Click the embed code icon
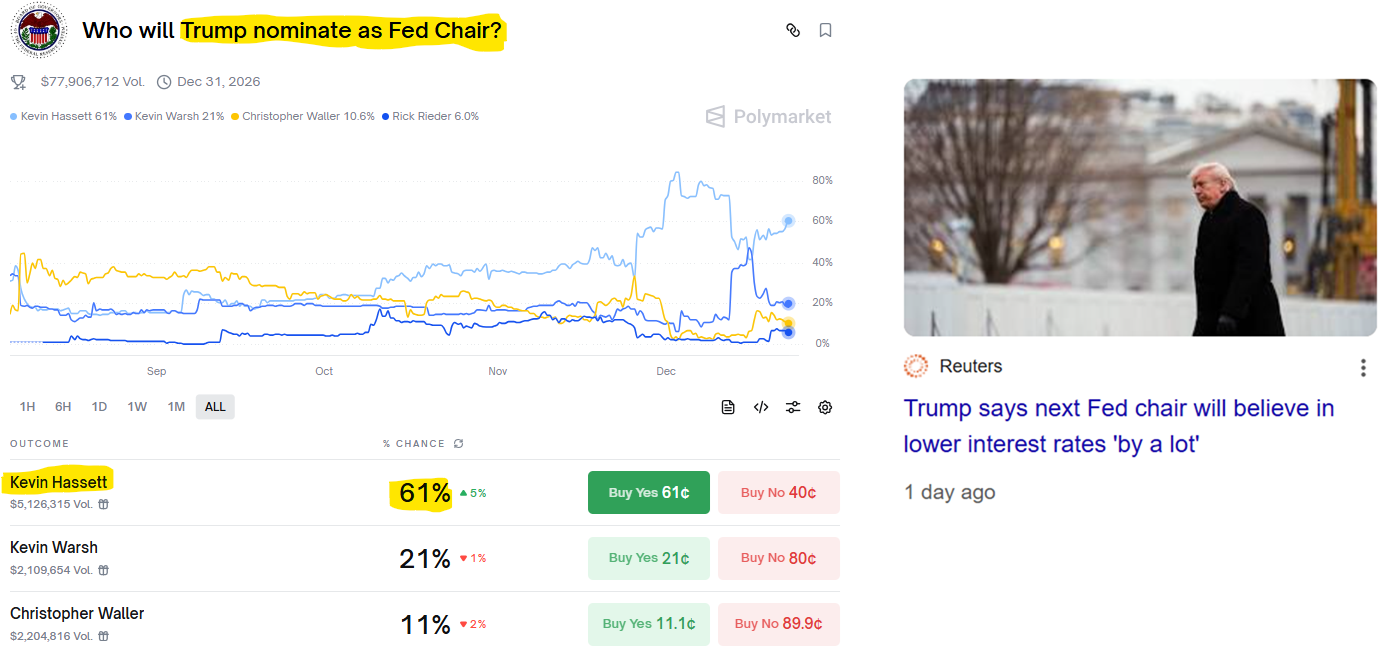This screenshot has width=1389, height=654. pyautogui.click(x=761, y=407)
